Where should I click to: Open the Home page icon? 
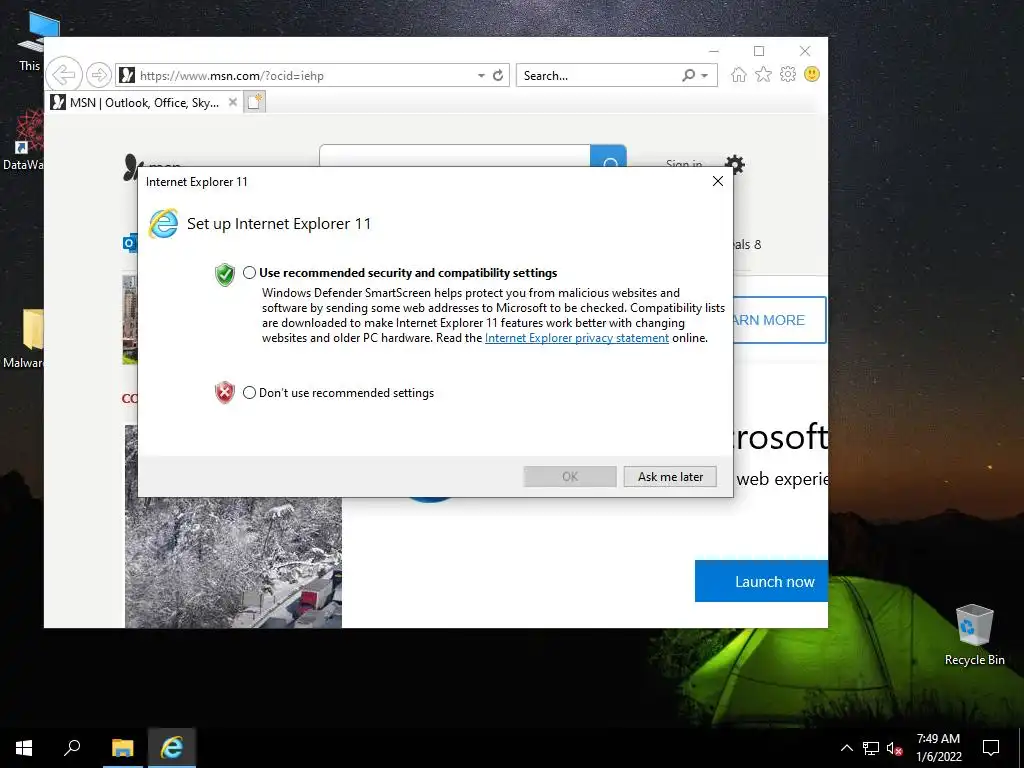click(x=739, y=74)
